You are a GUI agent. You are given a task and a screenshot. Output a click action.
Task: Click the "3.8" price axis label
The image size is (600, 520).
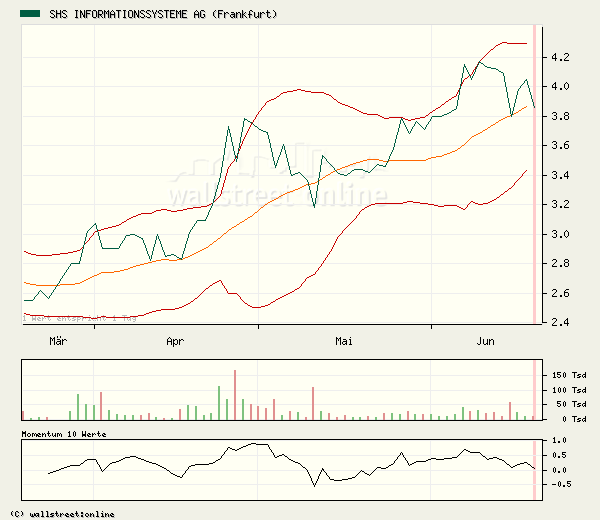(x=560, y=116)
